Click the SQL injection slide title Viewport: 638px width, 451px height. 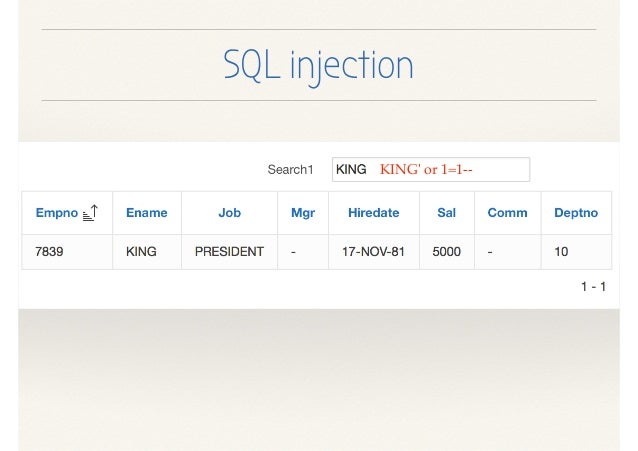319,65
